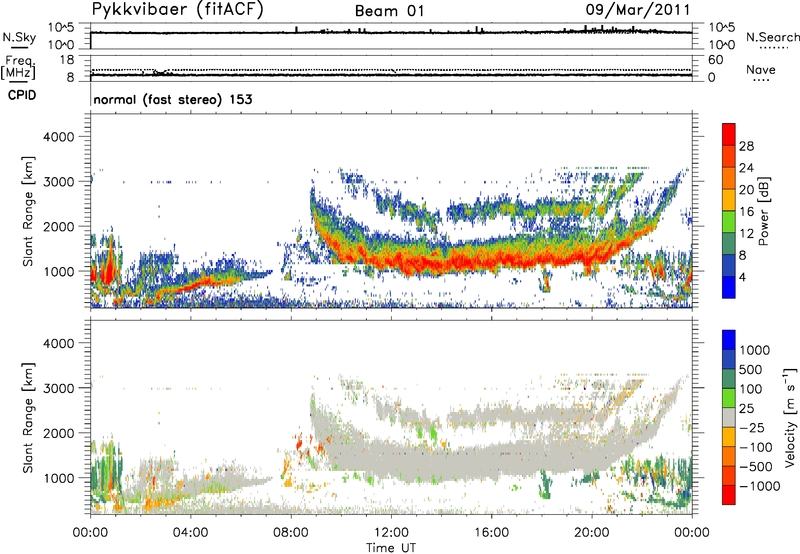Click the "Velocity [m s-1]" colorbar title

[791, 417]
